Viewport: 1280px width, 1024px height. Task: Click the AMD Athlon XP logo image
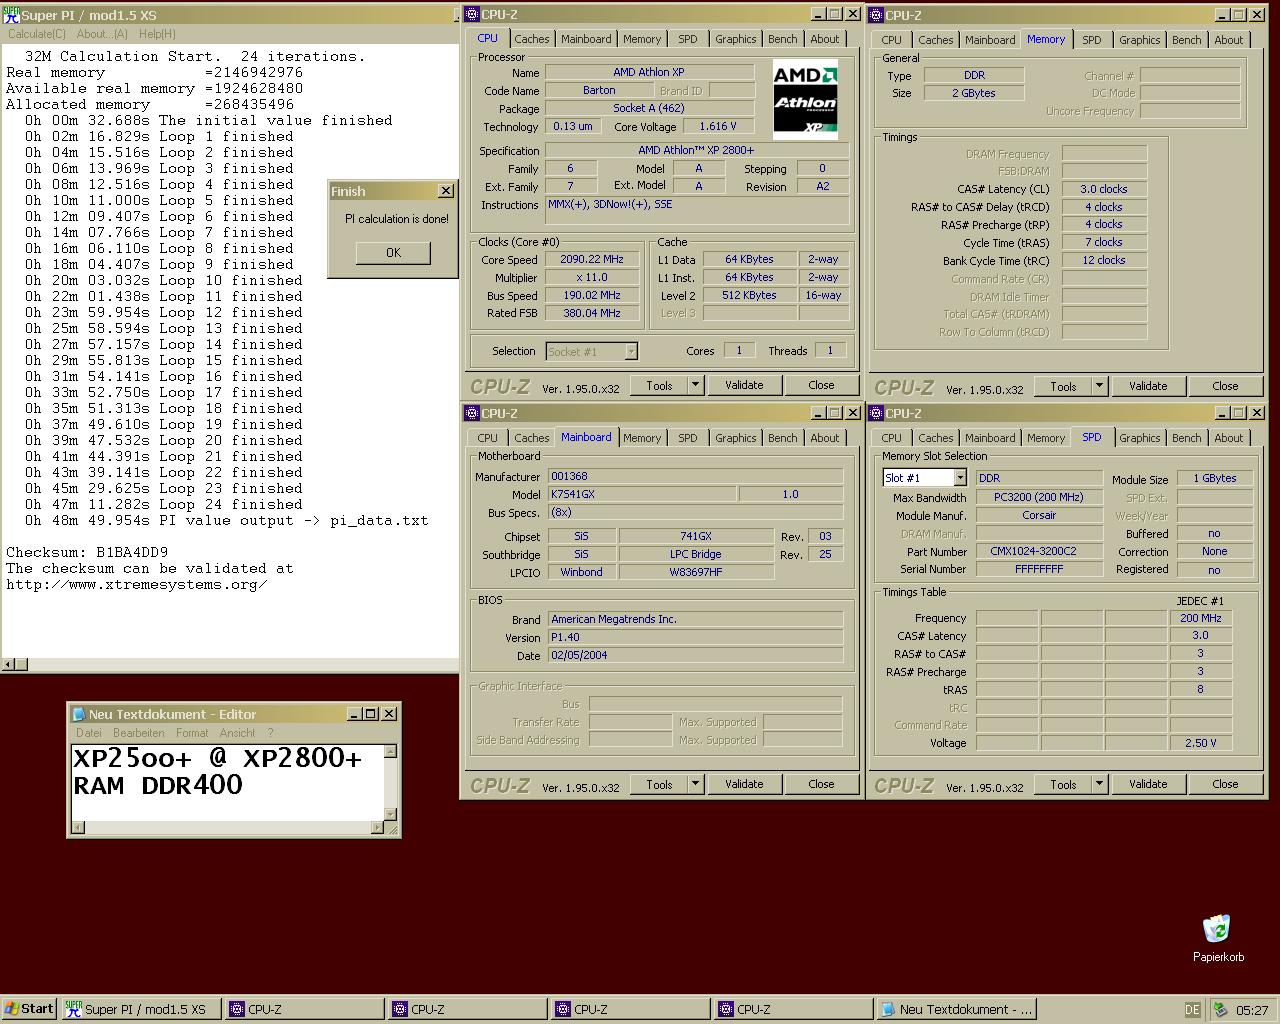[x=805, y=99]
